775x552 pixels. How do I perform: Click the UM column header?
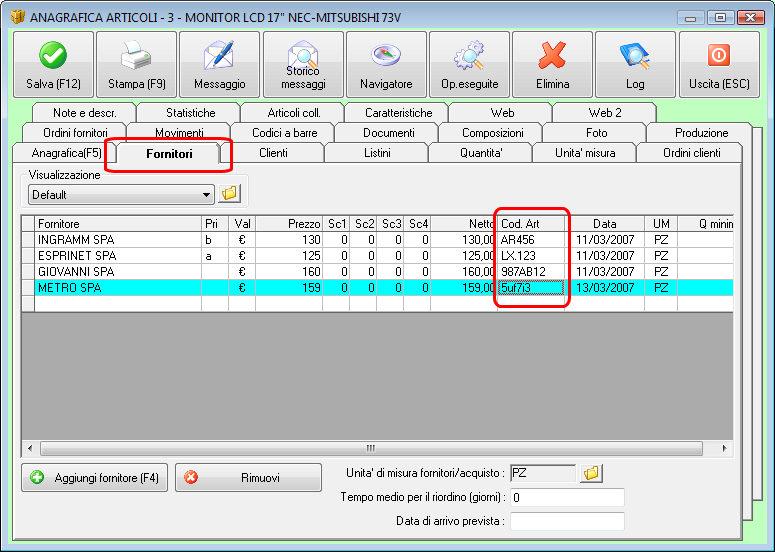(x=661, y=224)
